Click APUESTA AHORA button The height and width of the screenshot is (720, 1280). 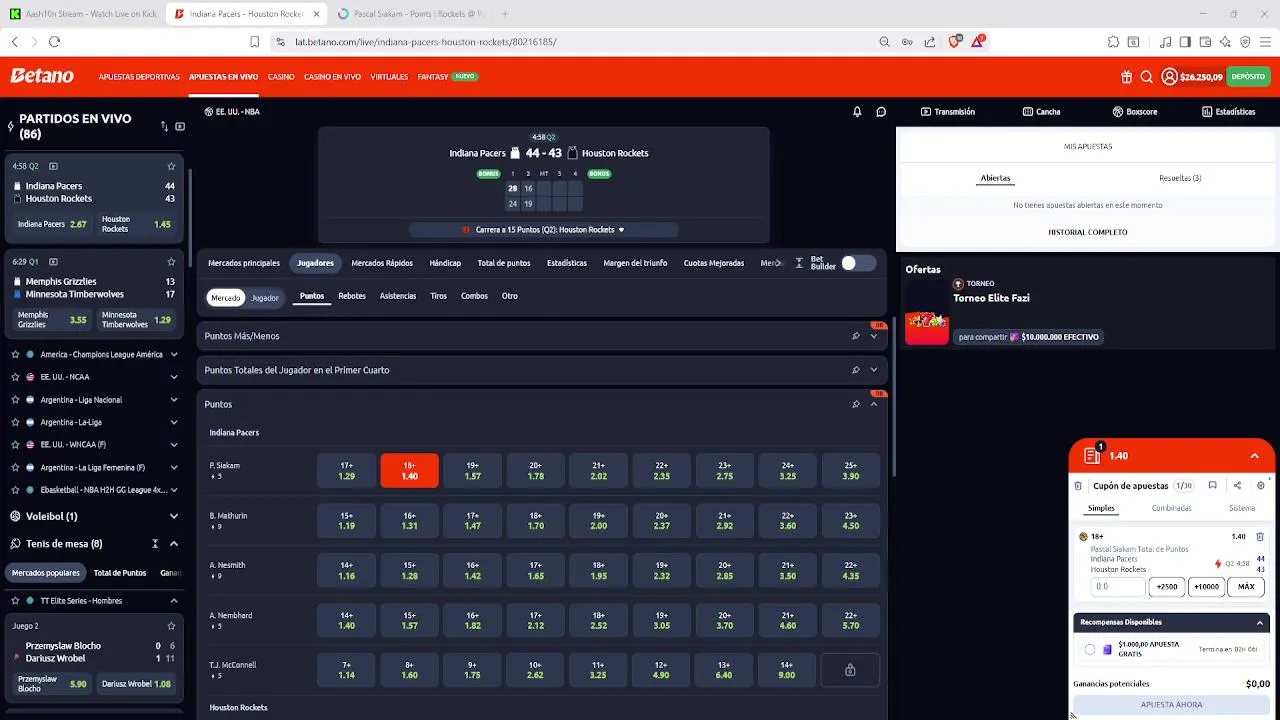[1172, 705]
